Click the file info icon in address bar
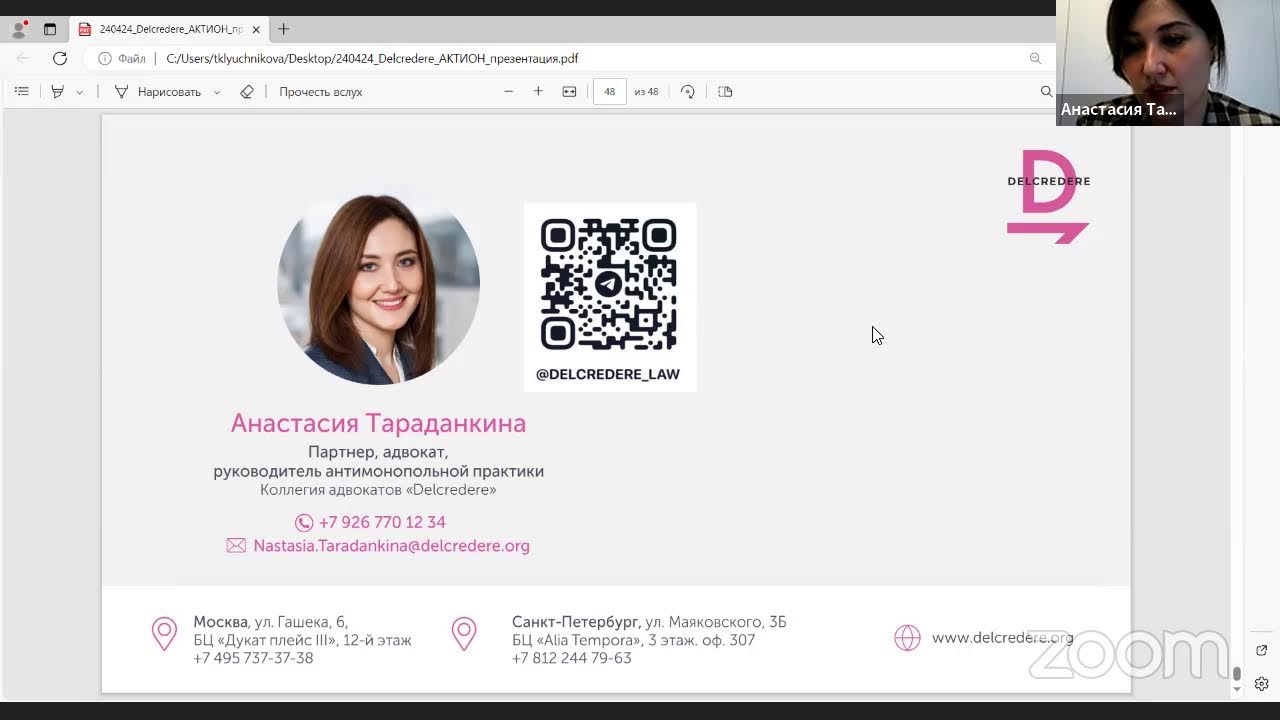This screenshot has width=1280, height=720. pyautogui.click(x=104, y=58)
